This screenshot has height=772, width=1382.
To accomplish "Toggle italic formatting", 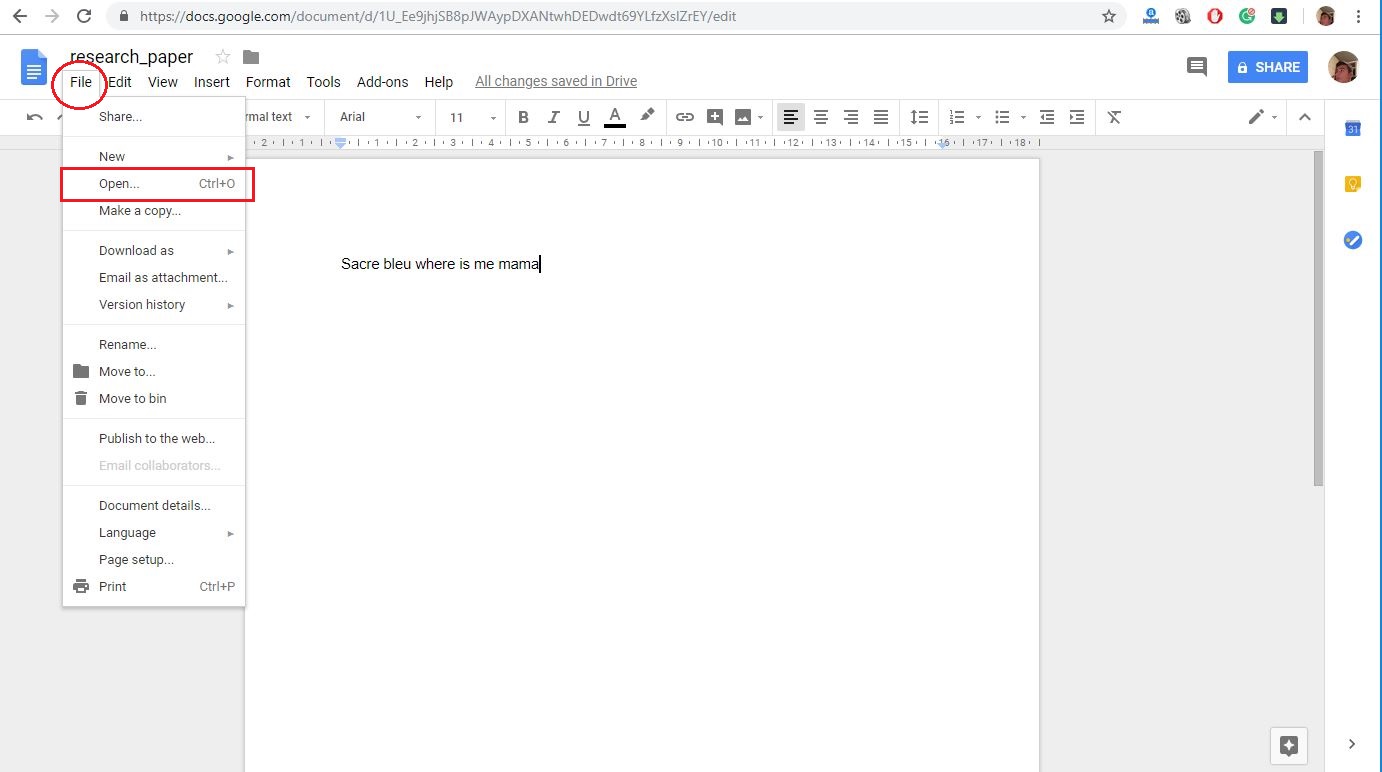I will tap(554, 117).
